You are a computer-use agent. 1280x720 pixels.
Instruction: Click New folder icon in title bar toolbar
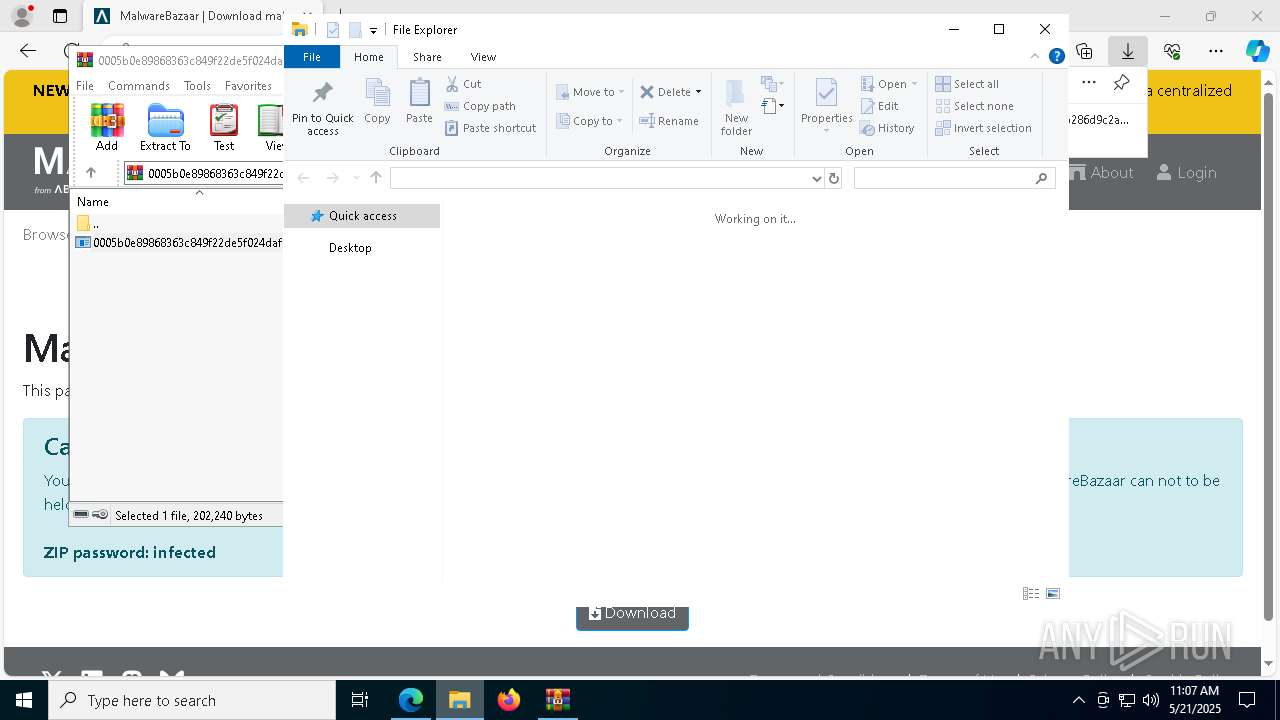point(355,30)
